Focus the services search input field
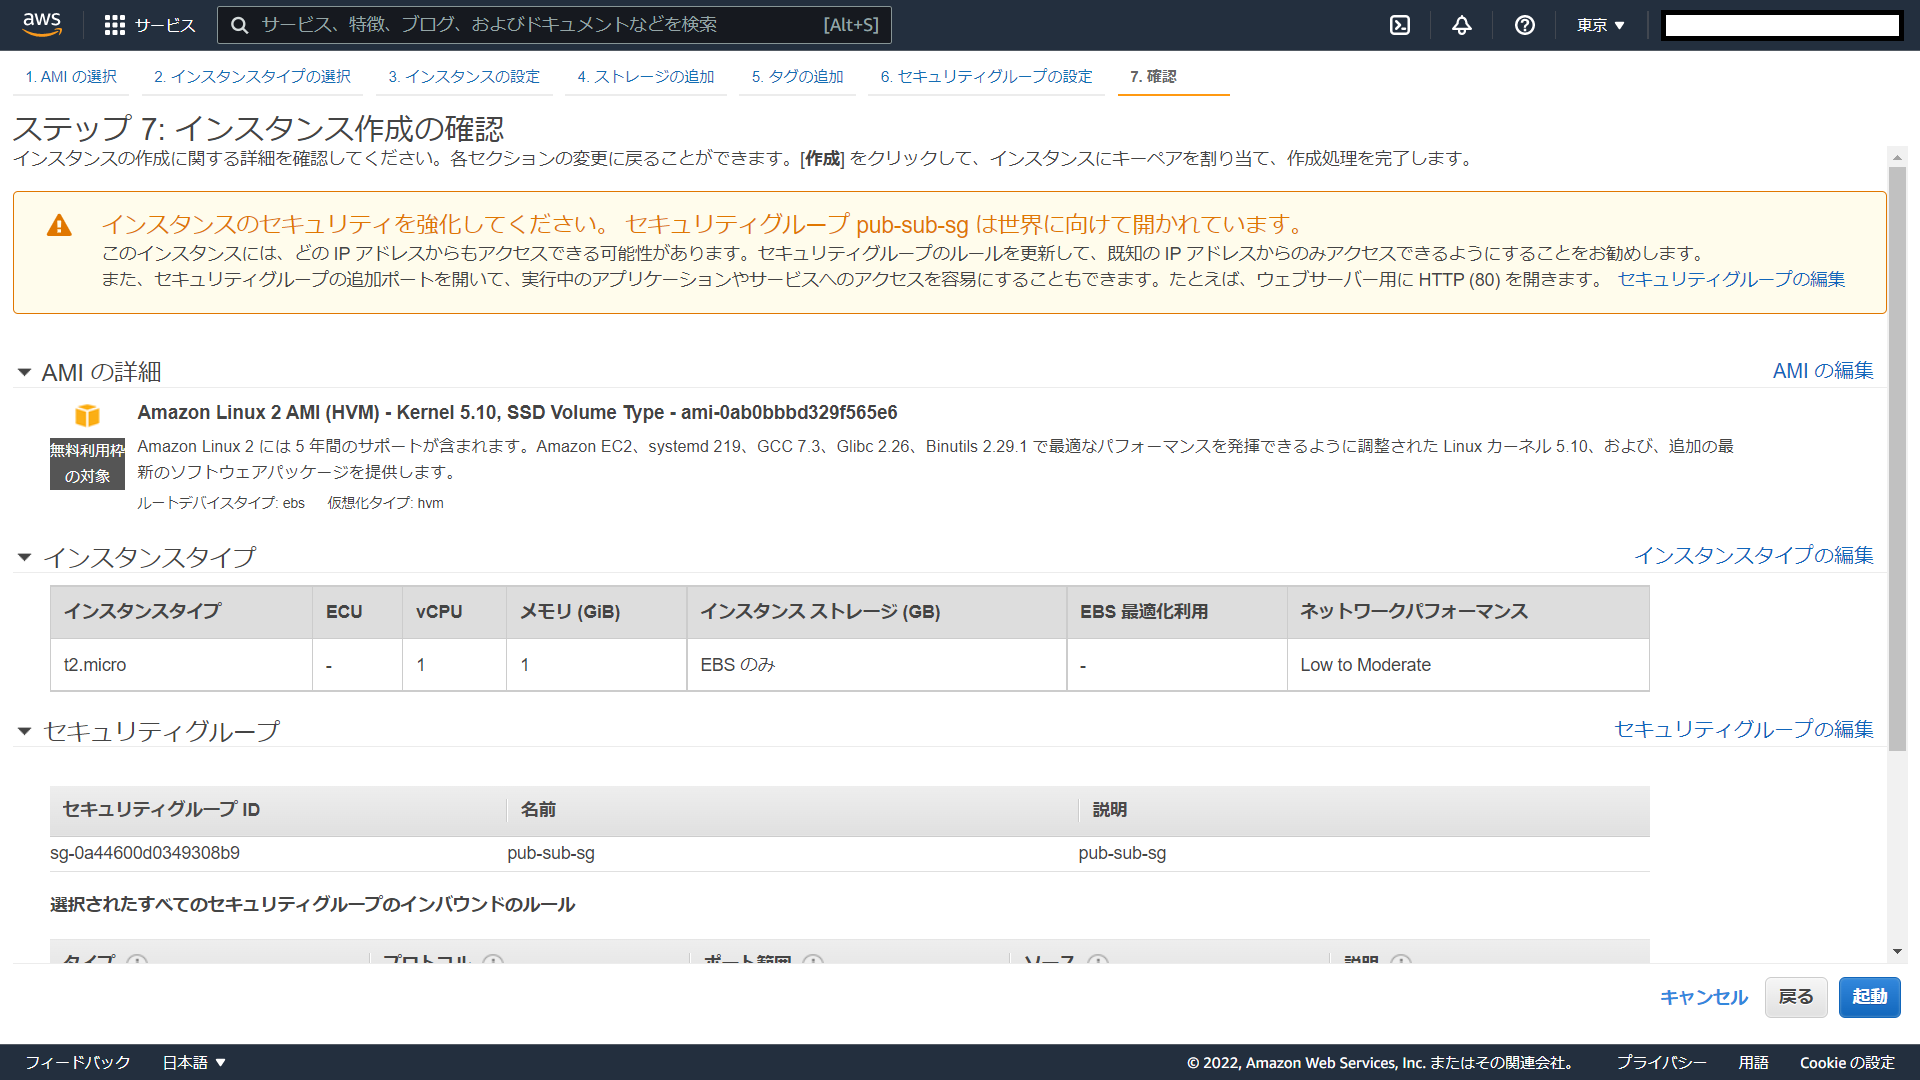Screen dimensions: 1920x1080 (x=540, y=25)
